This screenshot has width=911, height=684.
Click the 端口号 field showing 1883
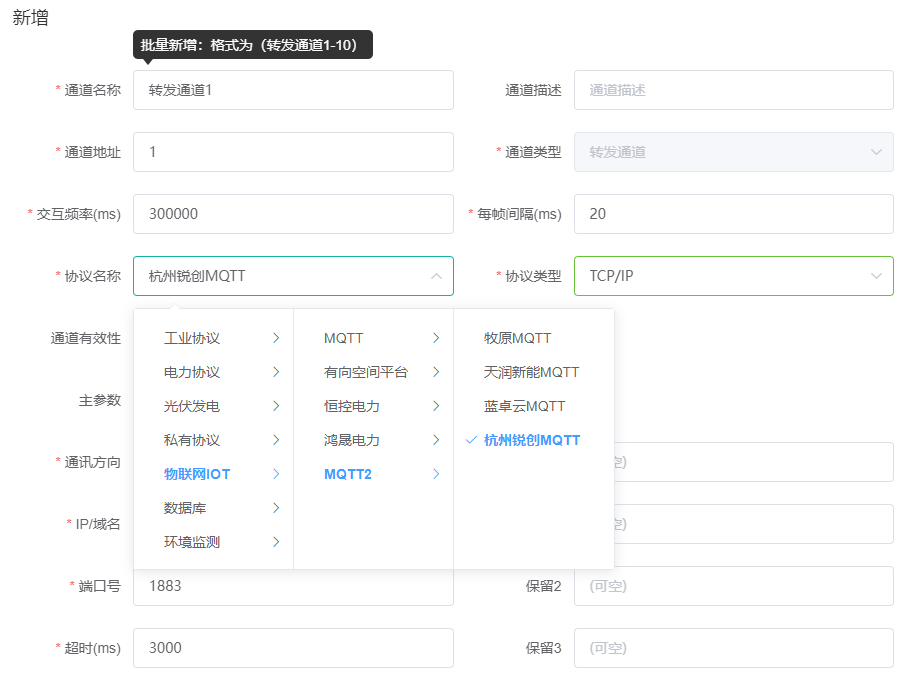coord(293,586)
